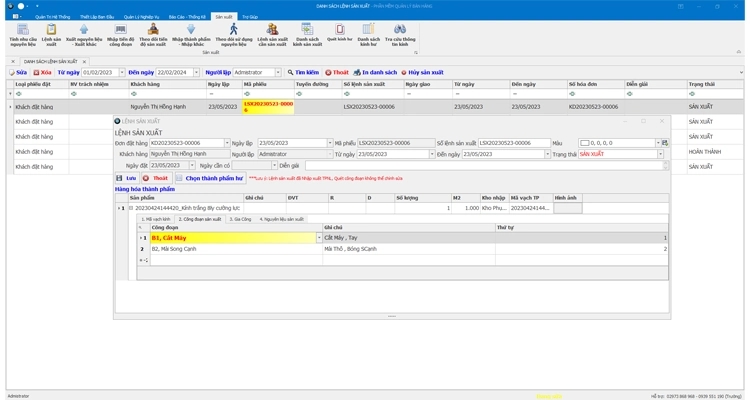Open Nhập tiến độ công đoạn
This screenshot has height=400, width=750.
(x=120, y=35)
